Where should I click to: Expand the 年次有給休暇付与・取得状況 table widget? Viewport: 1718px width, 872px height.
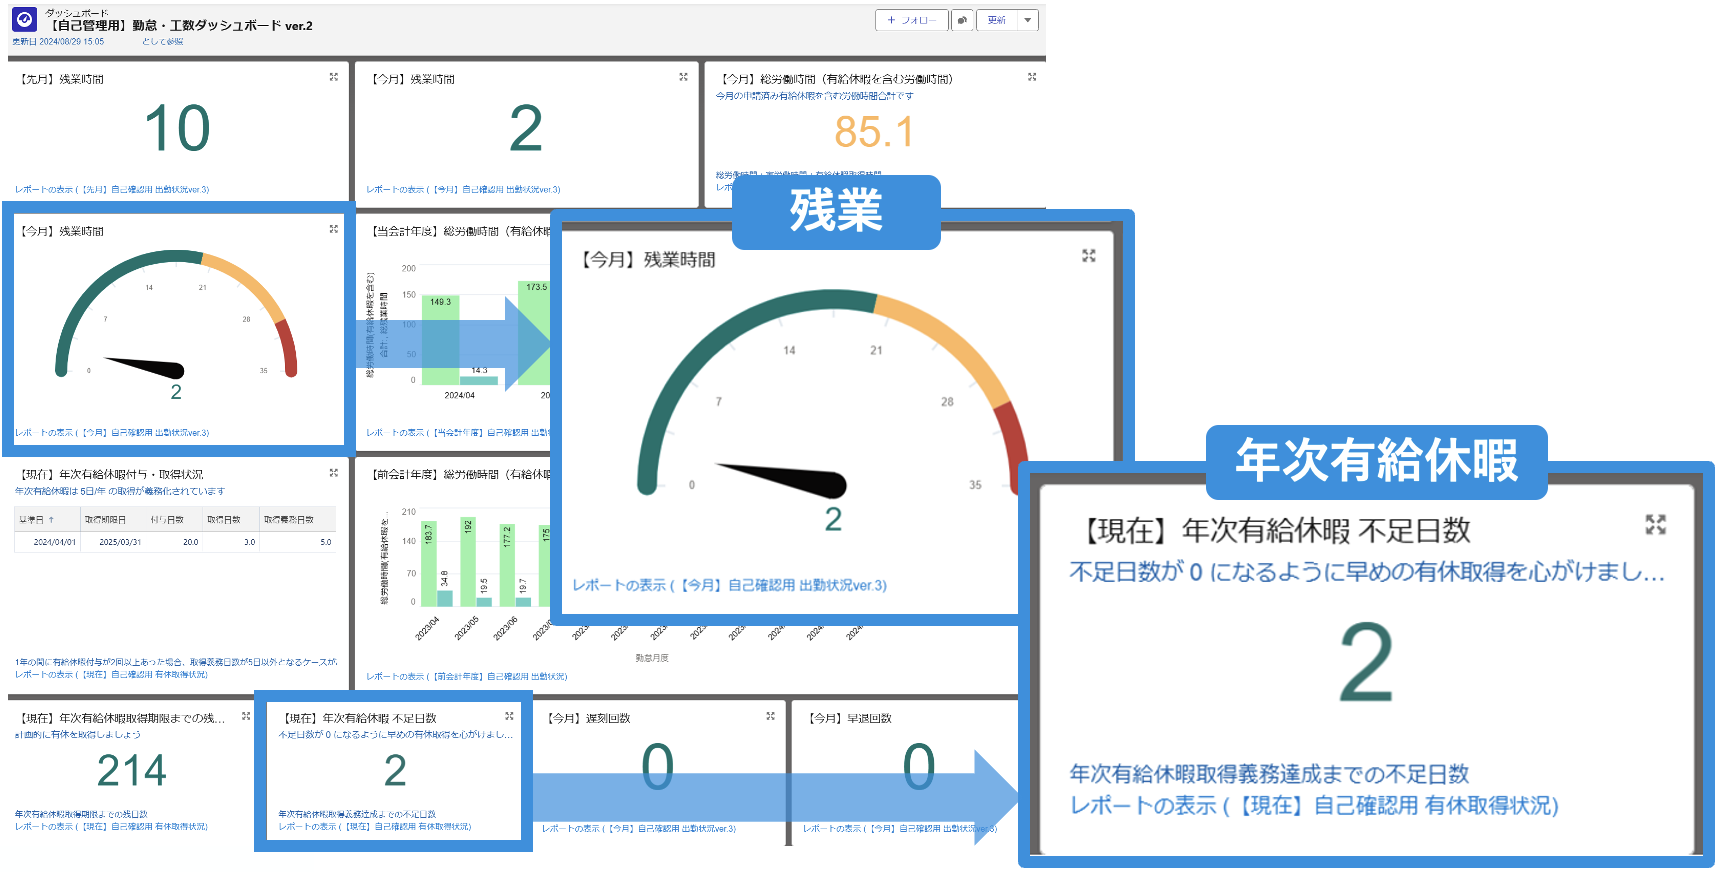click(334, 473)
